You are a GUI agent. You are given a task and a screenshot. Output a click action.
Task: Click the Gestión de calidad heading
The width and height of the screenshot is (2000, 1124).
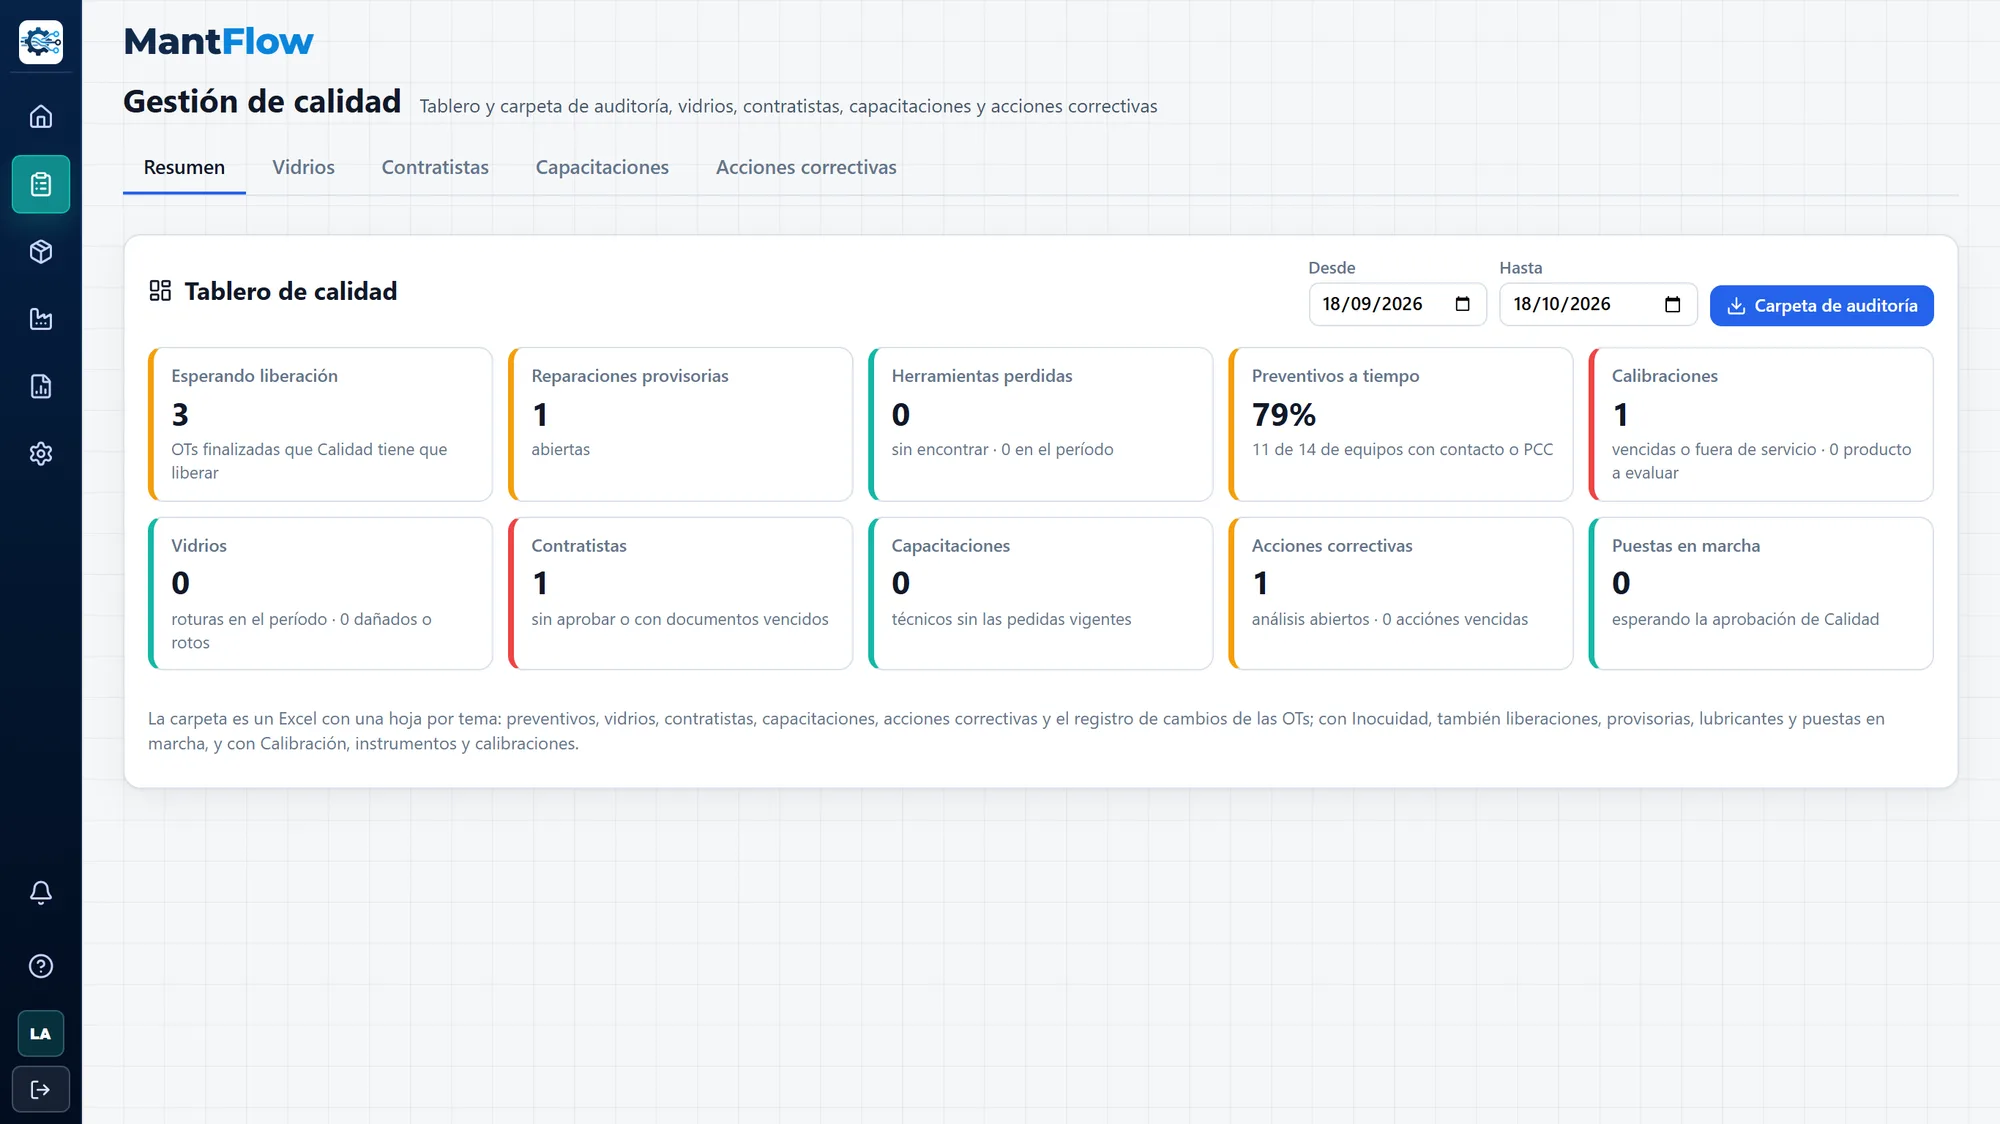click(262, 102)
